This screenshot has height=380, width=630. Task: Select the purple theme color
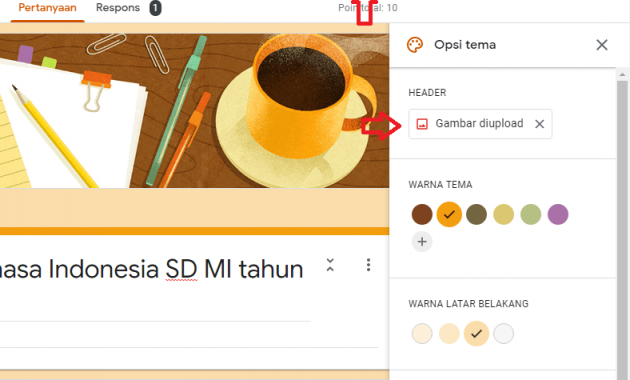(x=558, y=214)
